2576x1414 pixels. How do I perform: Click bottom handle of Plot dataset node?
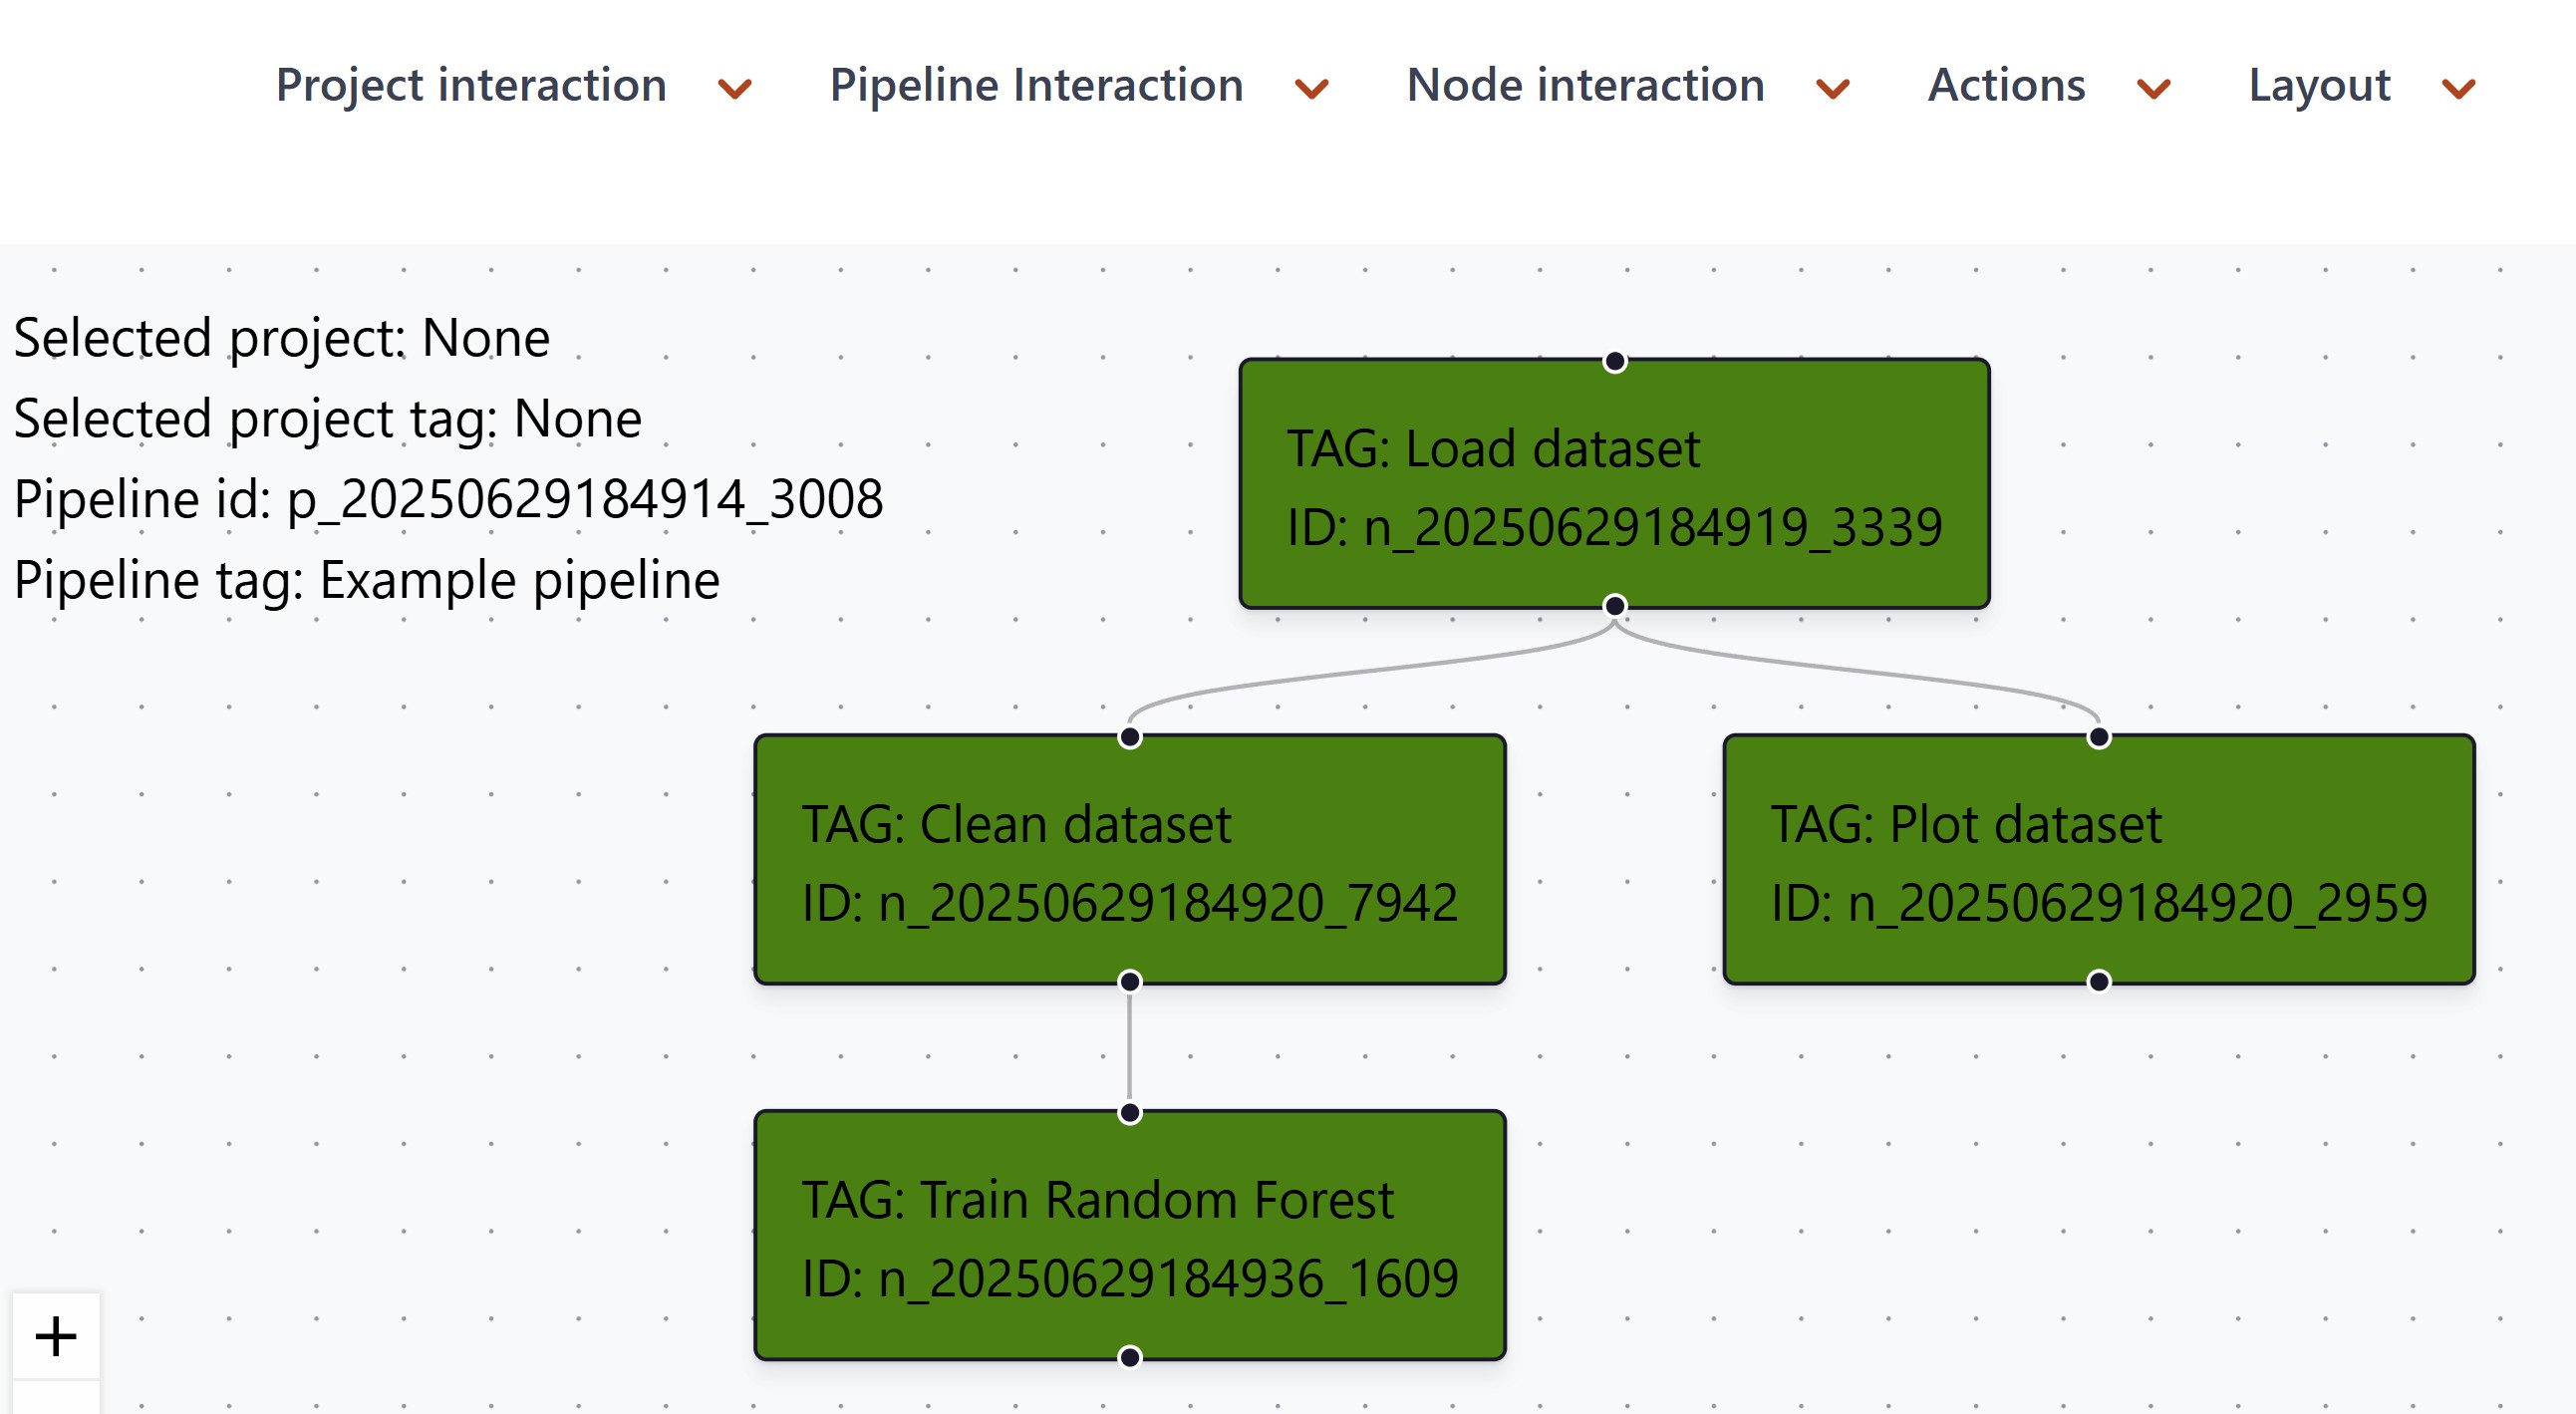click(x=2099, y=982)
